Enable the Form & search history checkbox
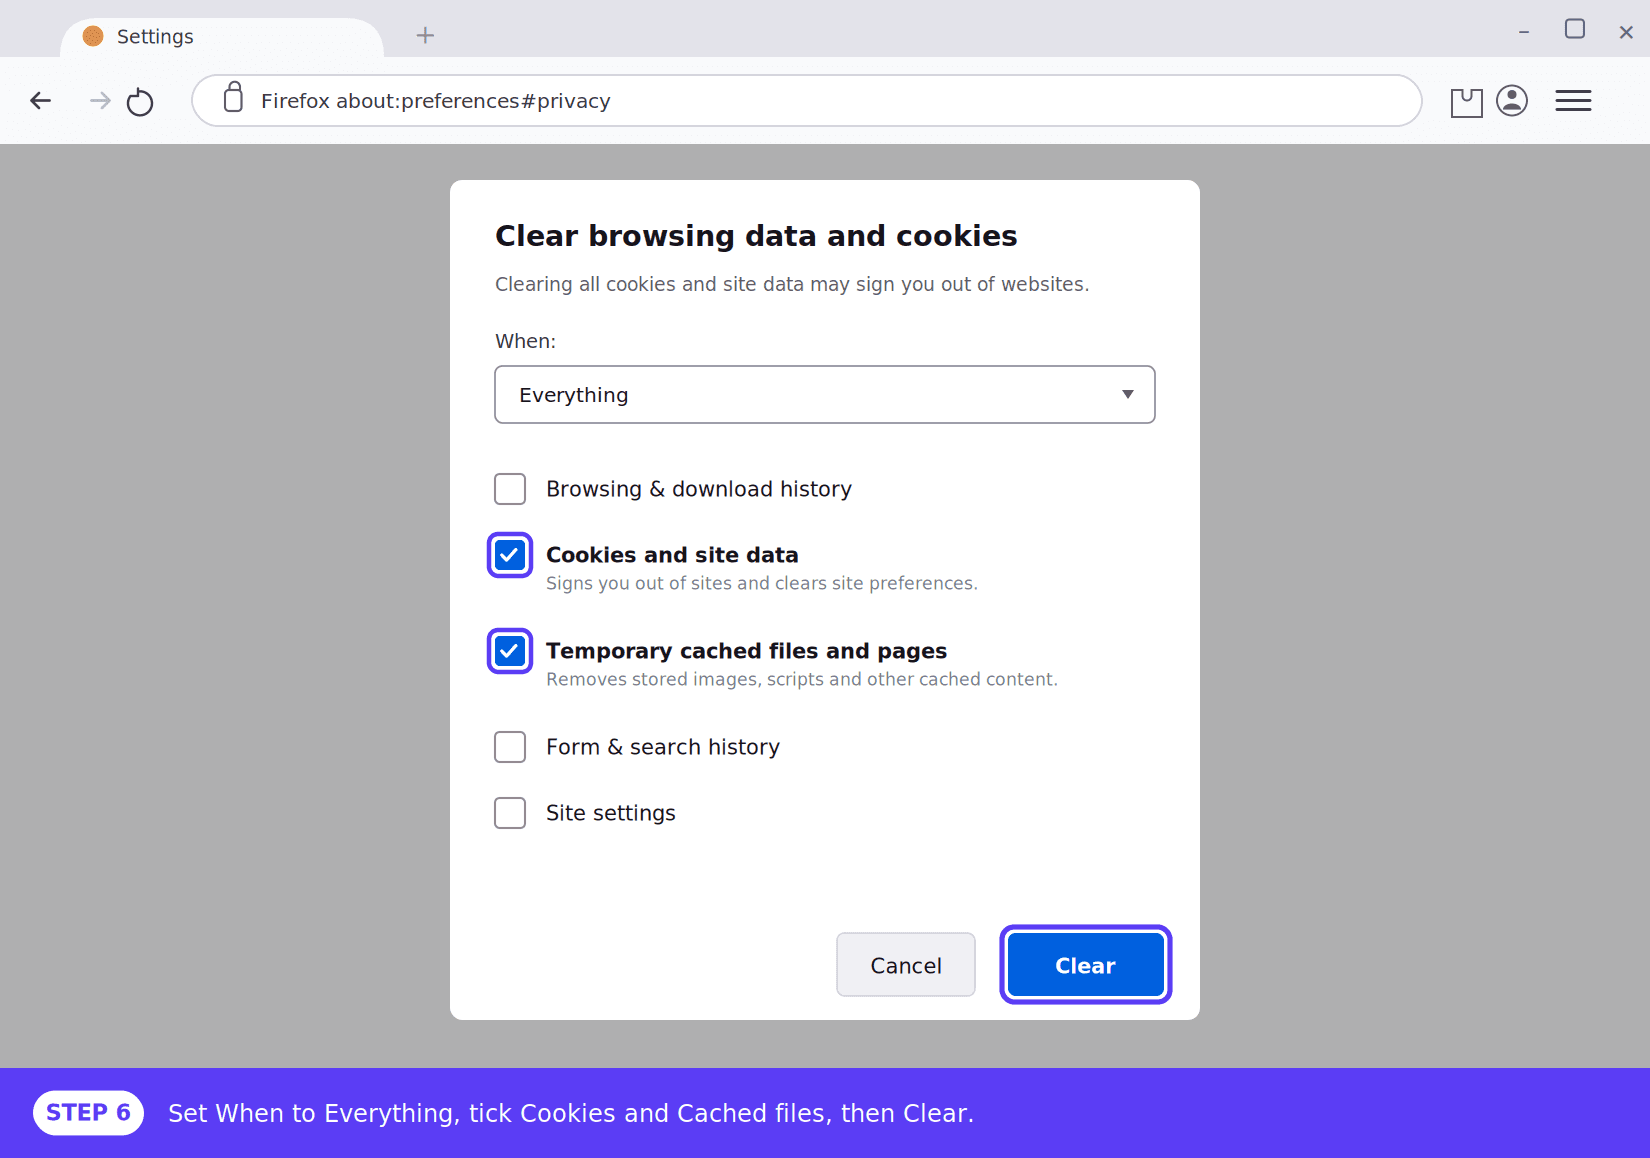 (510, 747)
